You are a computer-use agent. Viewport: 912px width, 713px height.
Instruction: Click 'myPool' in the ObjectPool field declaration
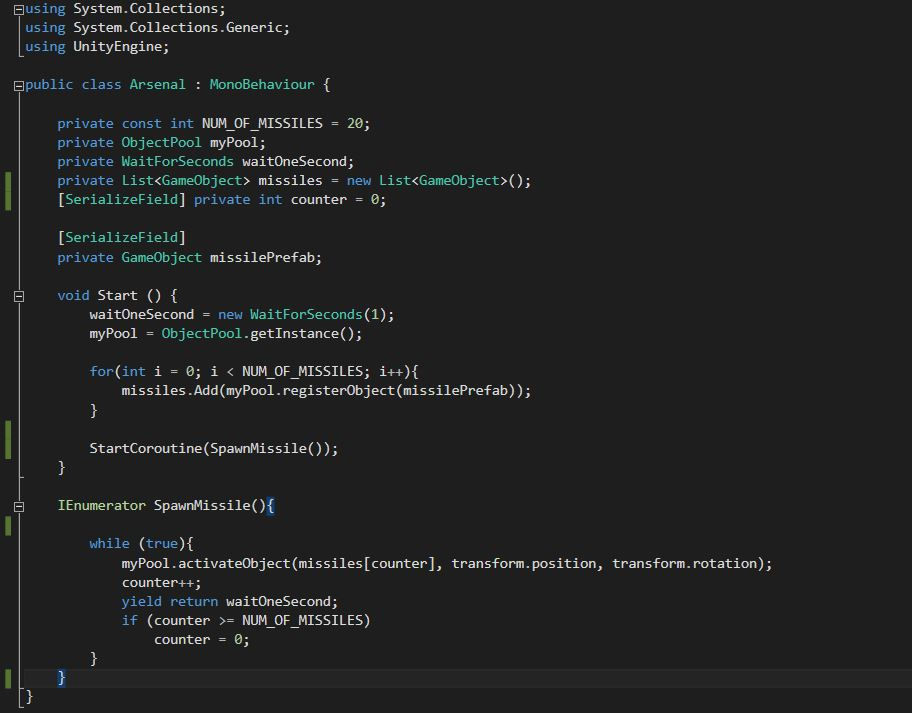point(234,142)
